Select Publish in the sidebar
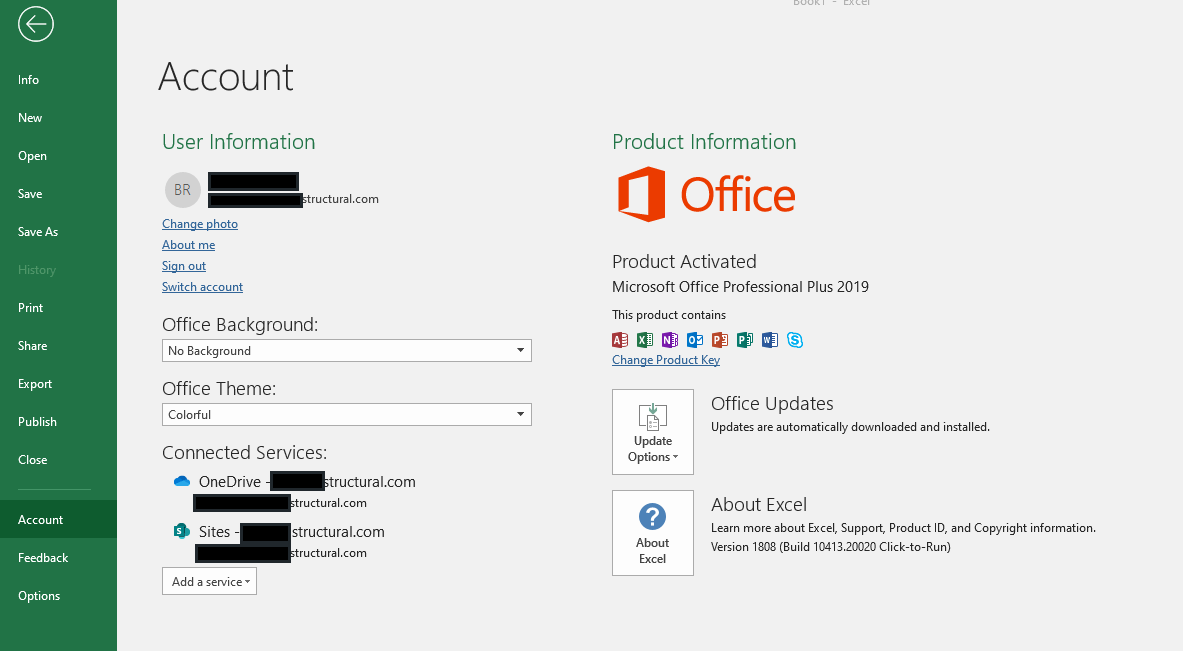 (x=37, y=422)
